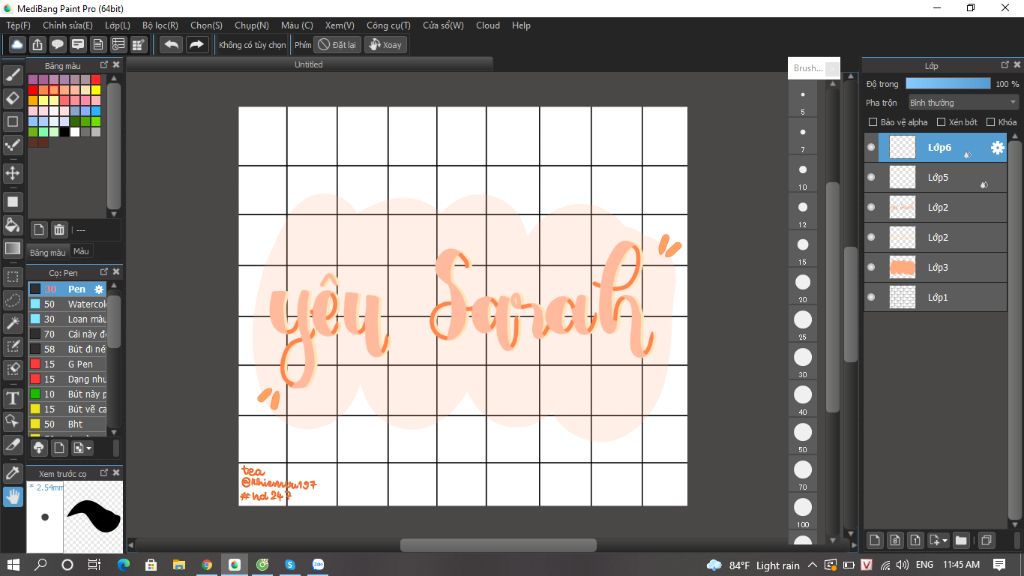Click horizontal canvas scrollbar

pos(498,545)
